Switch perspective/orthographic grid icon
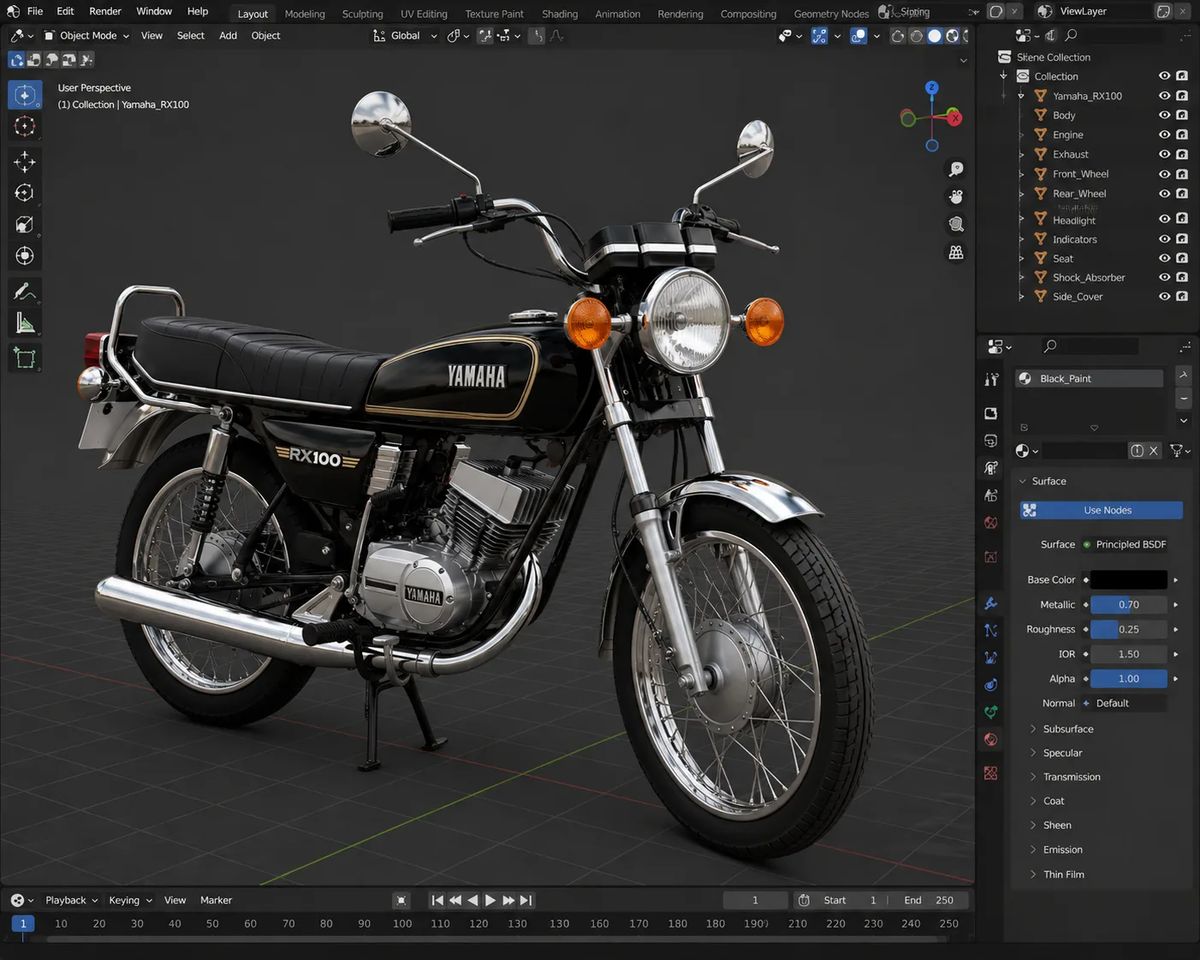 [956, 253]
